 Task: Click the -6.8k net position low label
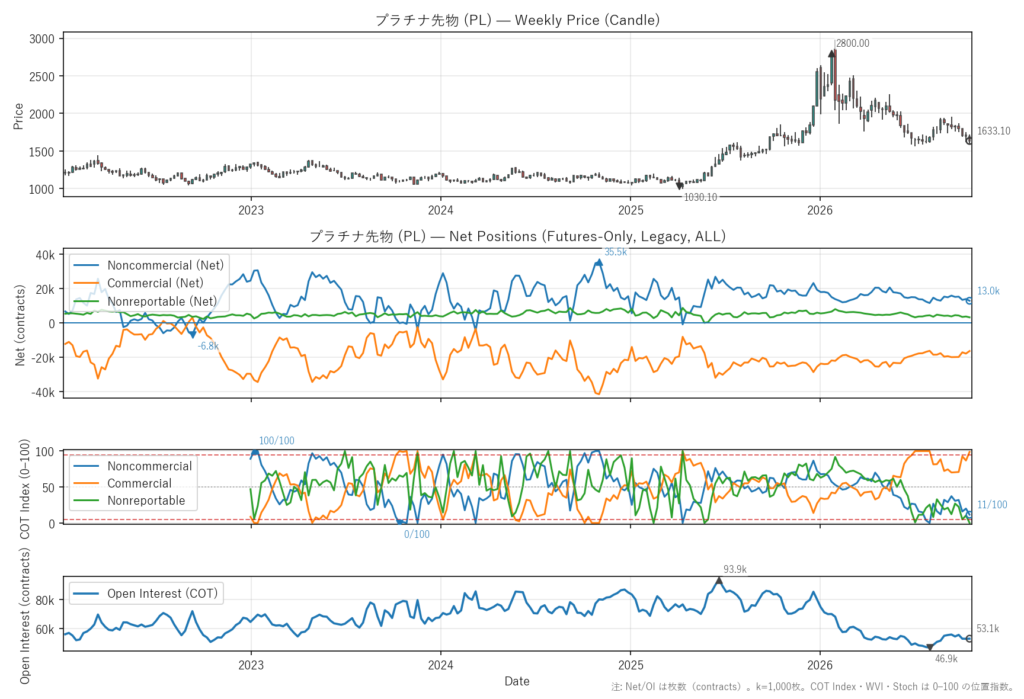tap(208, 346)
